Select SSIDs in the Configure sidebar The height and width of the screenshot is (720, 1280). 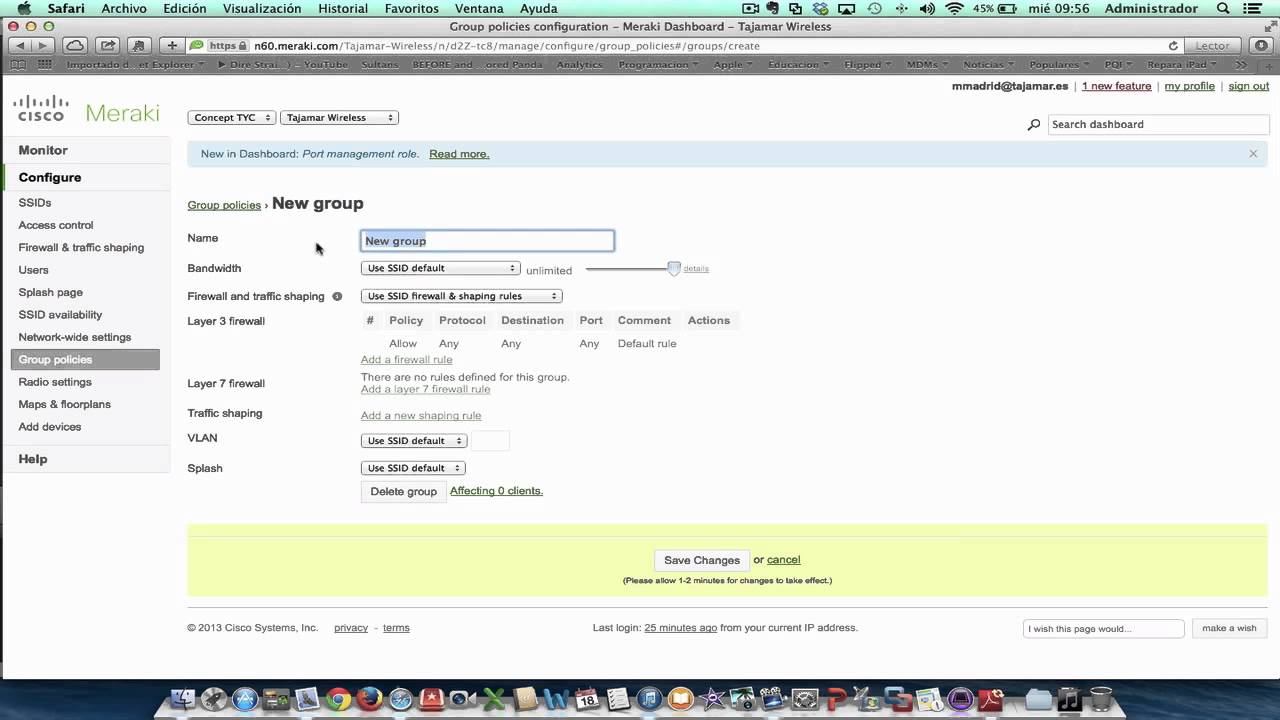pos(35,203)
